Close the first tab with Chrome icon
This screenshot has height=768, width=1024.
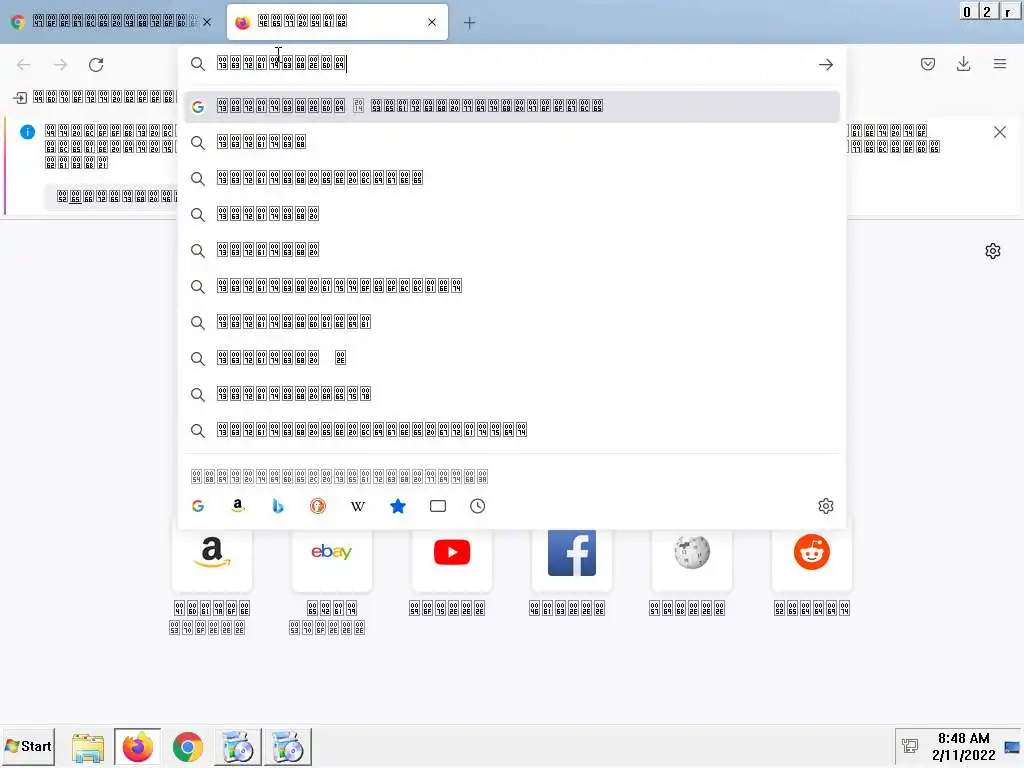[x=207, y=22]
